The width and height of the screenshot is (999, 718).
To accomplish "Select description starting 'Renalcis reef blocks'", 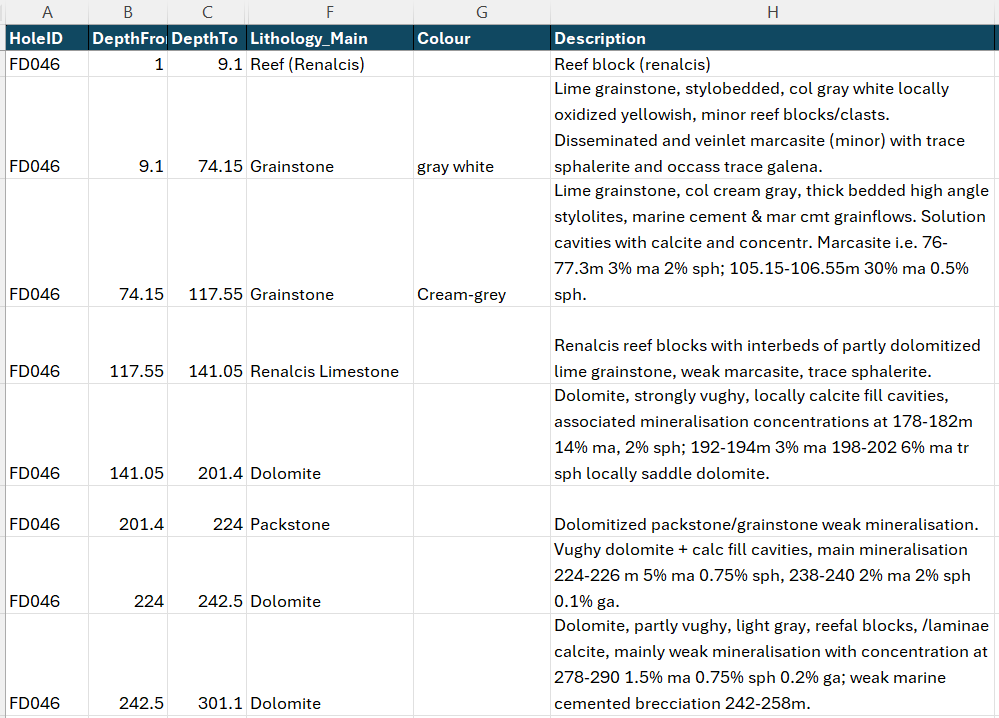I will click(x=772, y=345).
